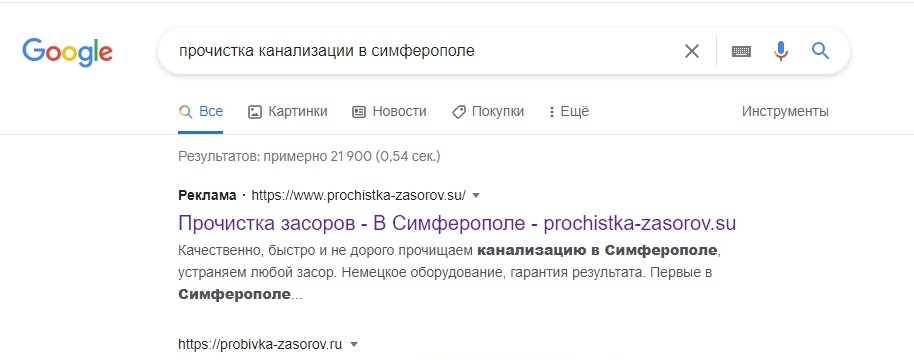Expand the Ещё menu
The width and height of the screenshot is (914, 360).
coord(569,111)
